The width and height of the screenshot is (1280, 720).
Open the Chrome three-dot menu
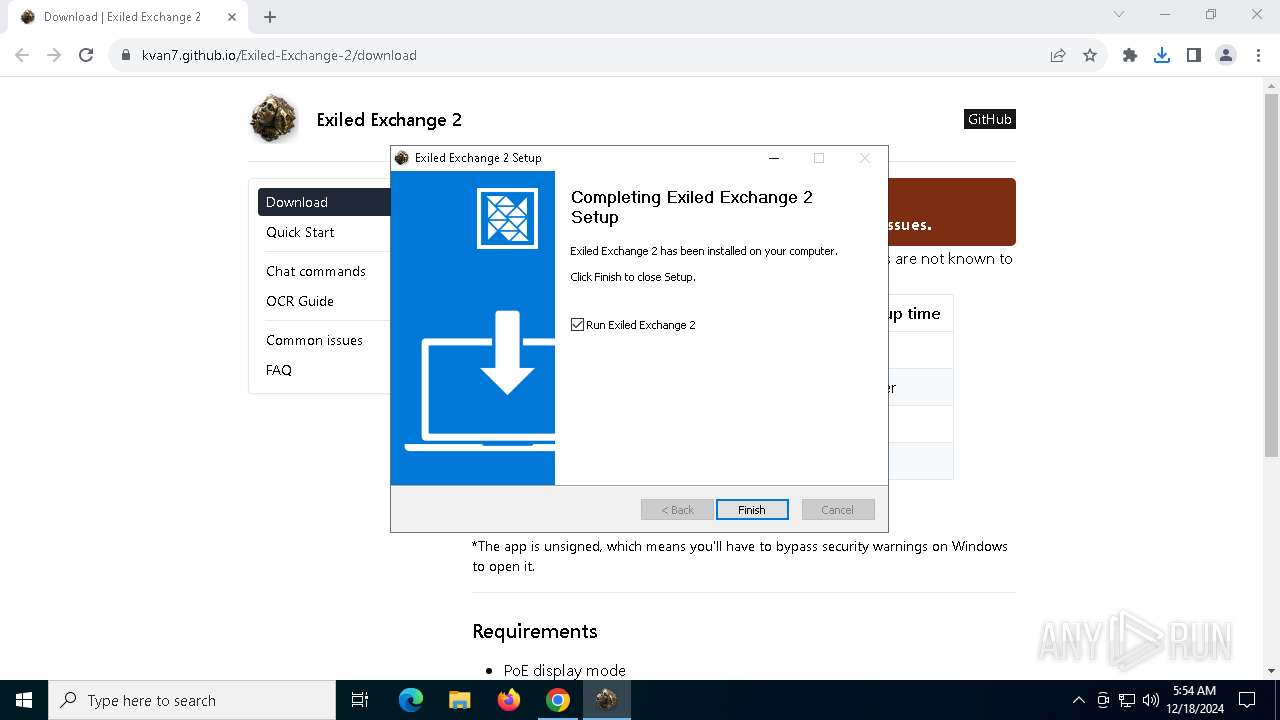point(1258,55)
